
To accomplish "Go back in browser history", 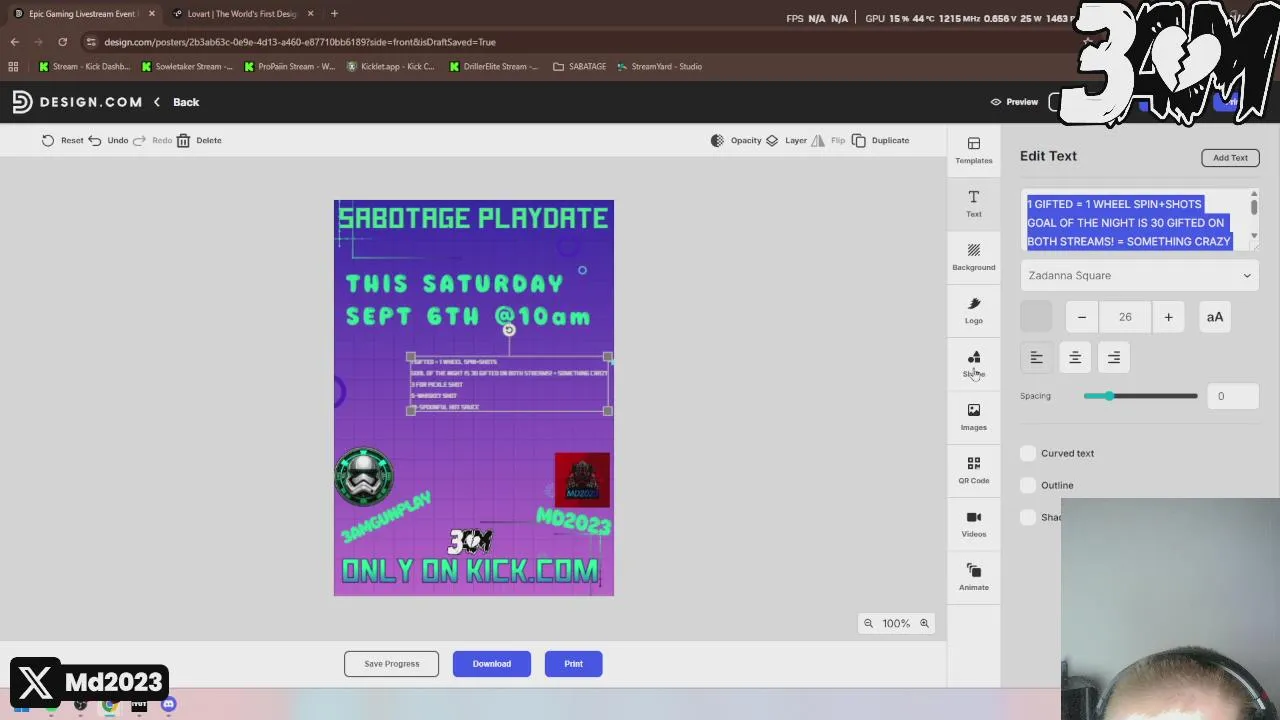I will (x=14, y=42).
